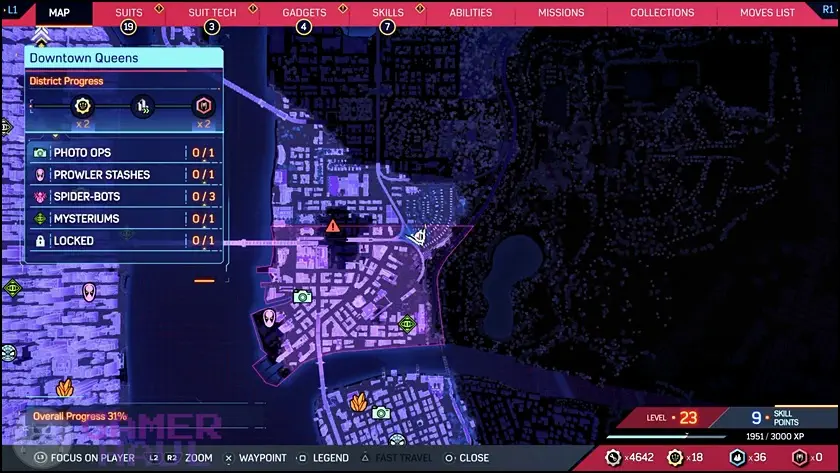Open the ABILITIES tab
This screenshot has width=840, height=473.
(470, 12)
